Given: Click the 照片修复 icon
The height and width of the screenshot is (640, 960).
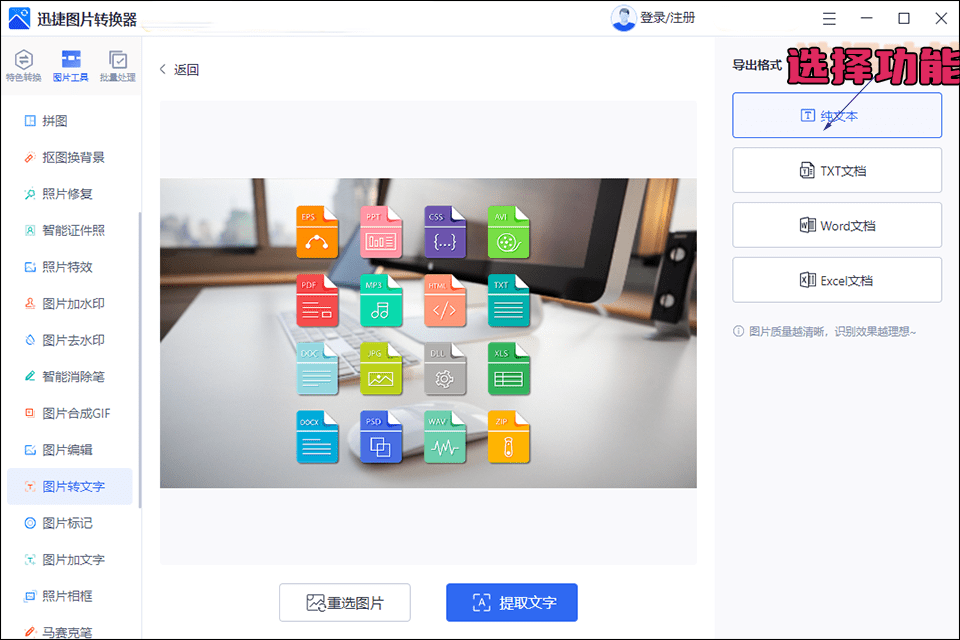Looking at the screenshot, I should coord(30,194).
